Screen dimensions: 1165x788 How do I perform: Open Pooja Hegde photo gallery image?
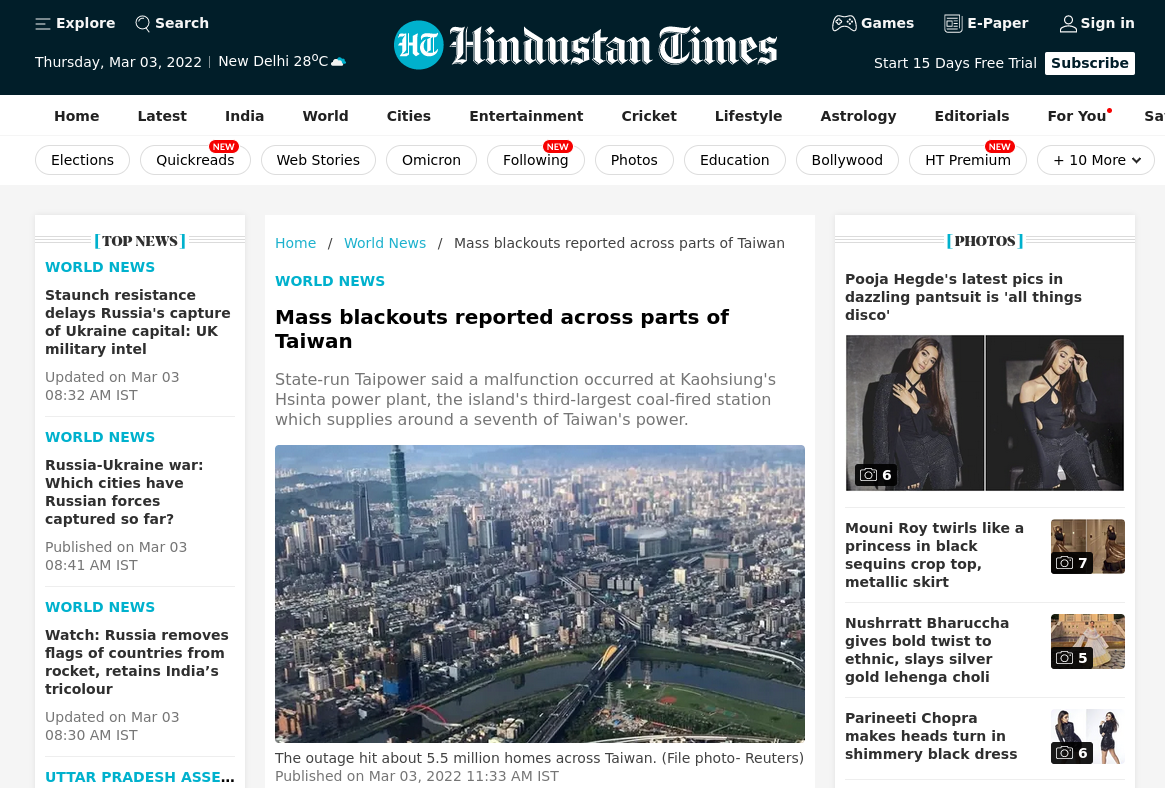pyautogui.click(x=984, y=413)
